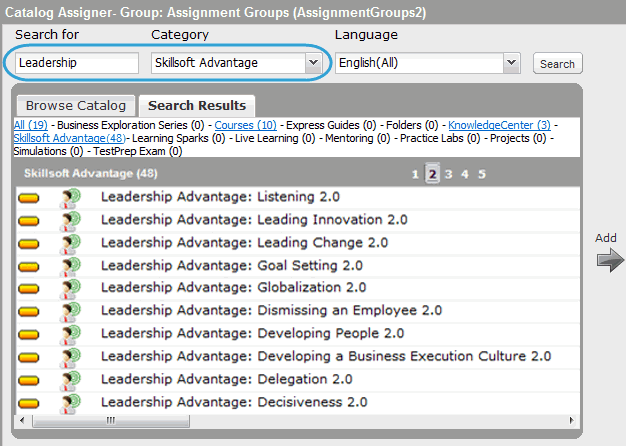Screen dimensions: 626x446
Task: Go to results page 4
Action: (x=465, y=174)
